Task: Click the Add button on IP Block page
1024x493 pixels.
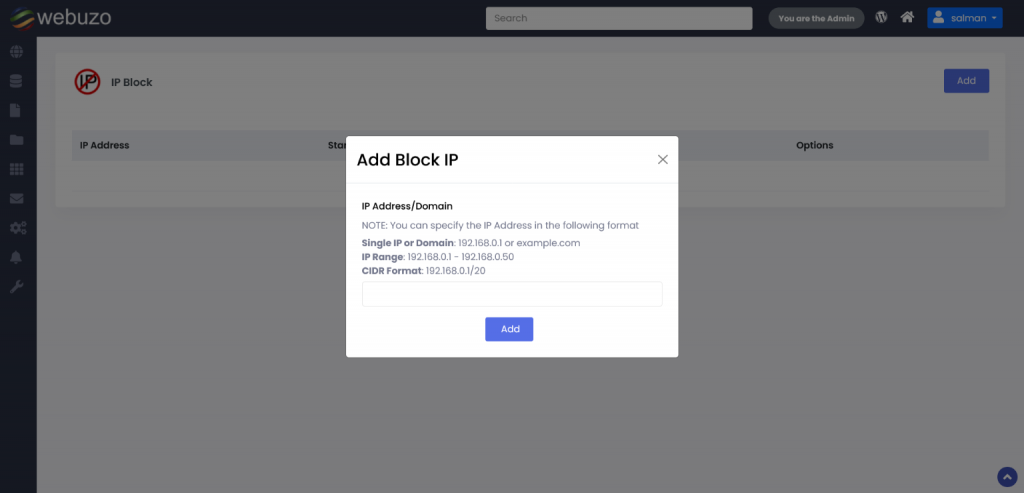Action: click(966, 81)
